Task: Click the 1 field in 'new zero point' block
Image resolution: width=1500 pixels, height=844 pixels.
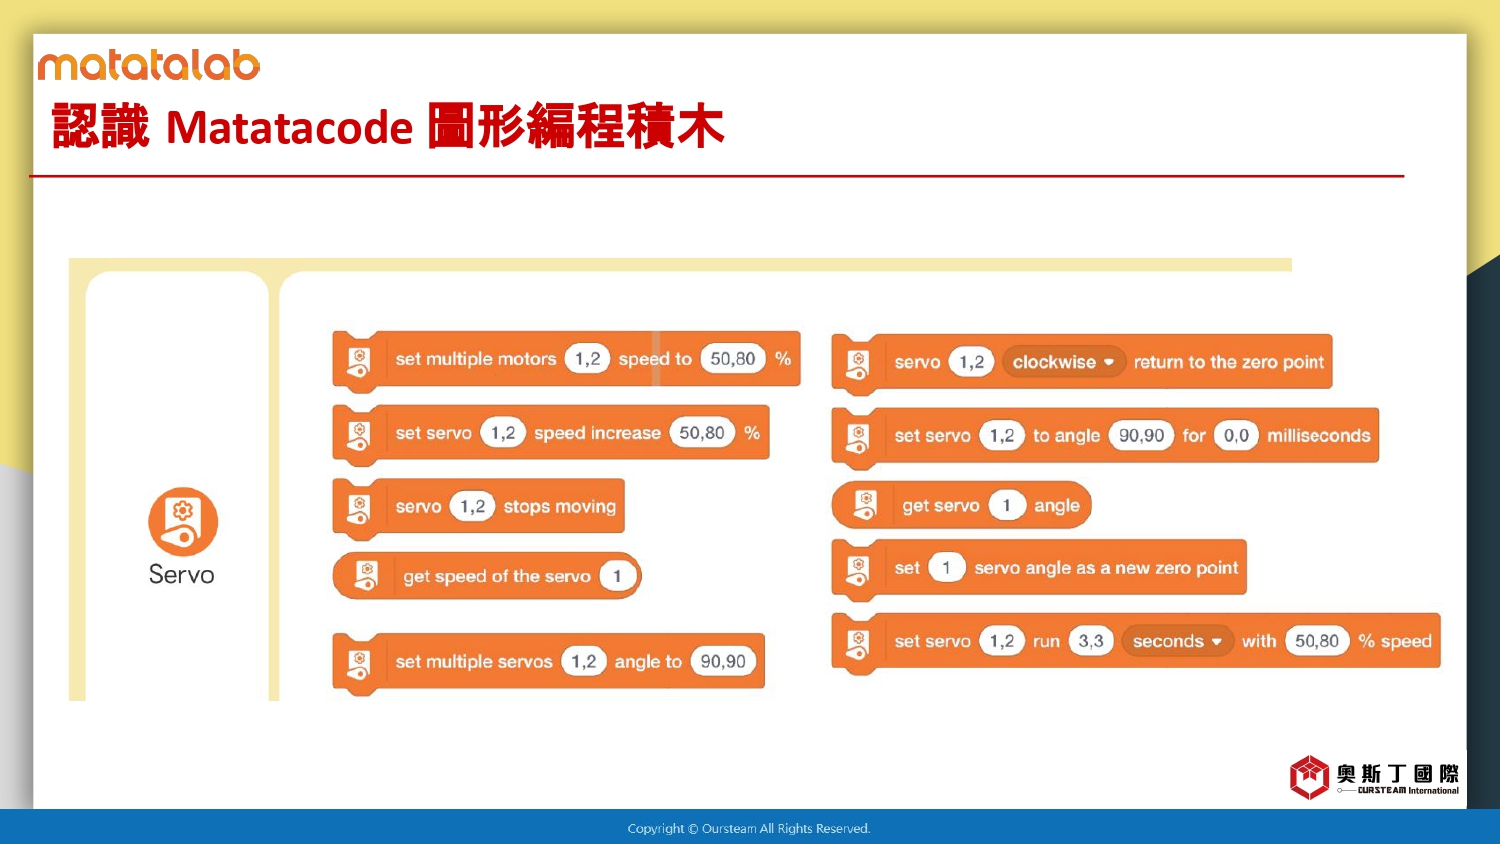Action: pos(946,568)
